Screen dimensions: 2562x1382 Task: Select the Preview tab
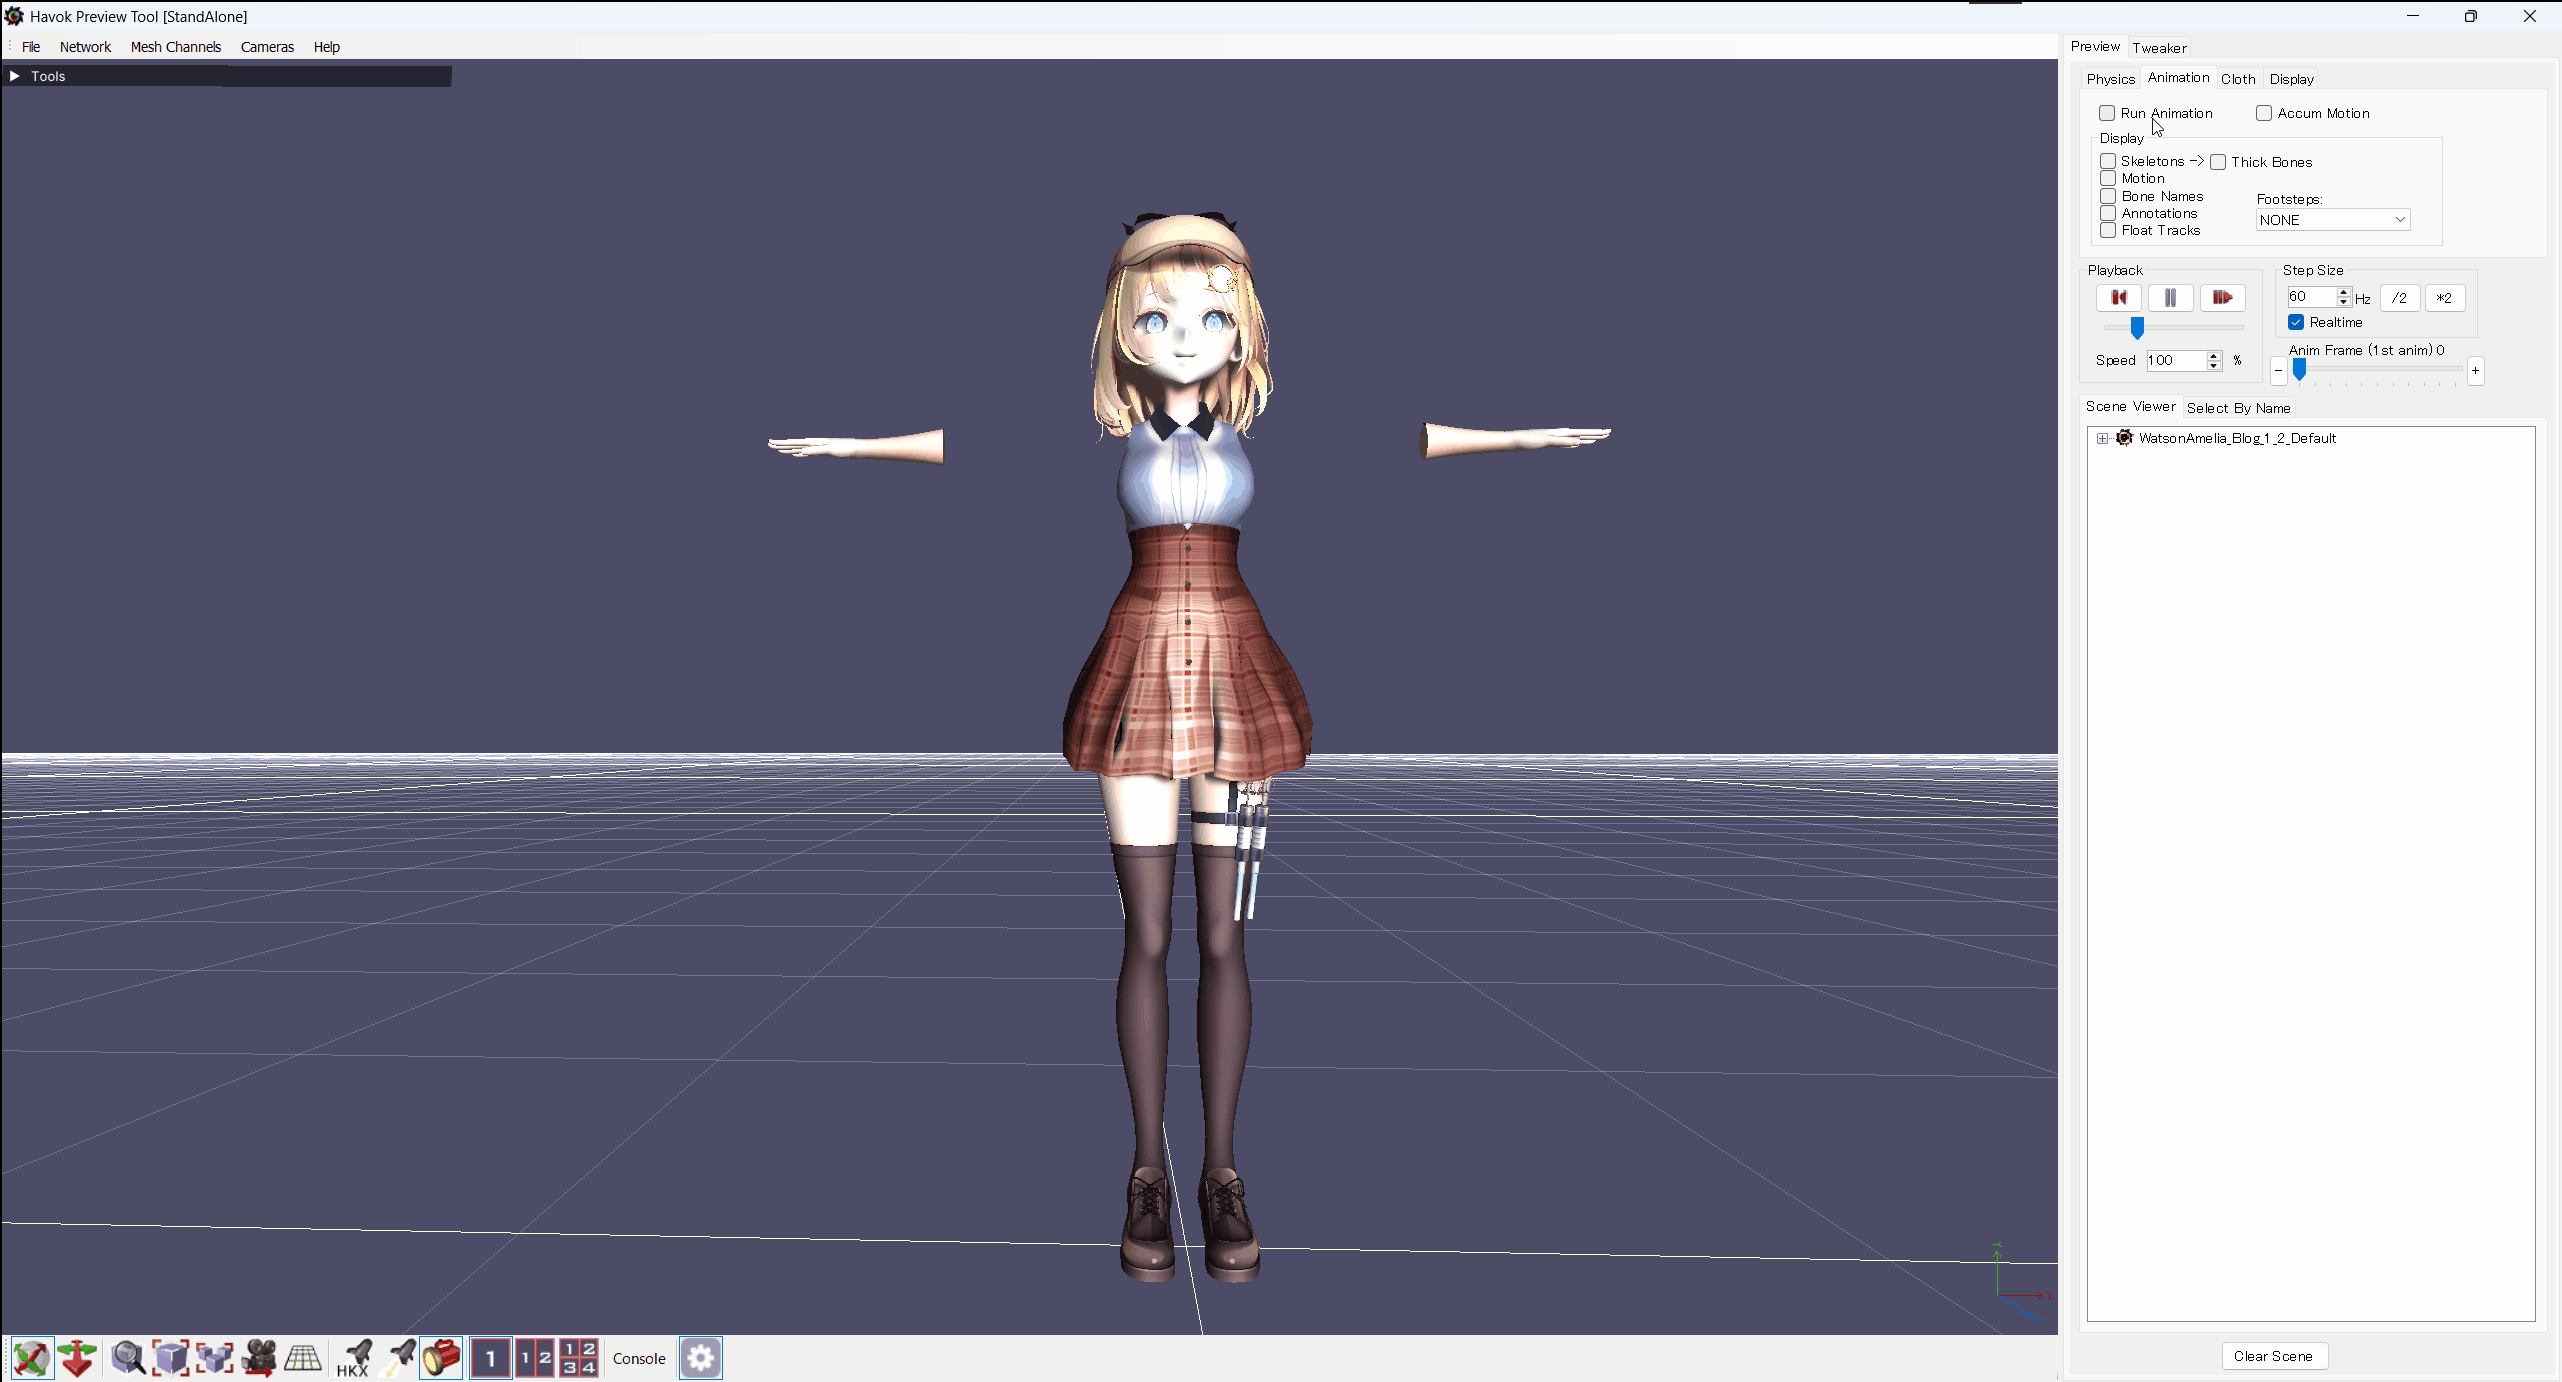coord(2095,46)
